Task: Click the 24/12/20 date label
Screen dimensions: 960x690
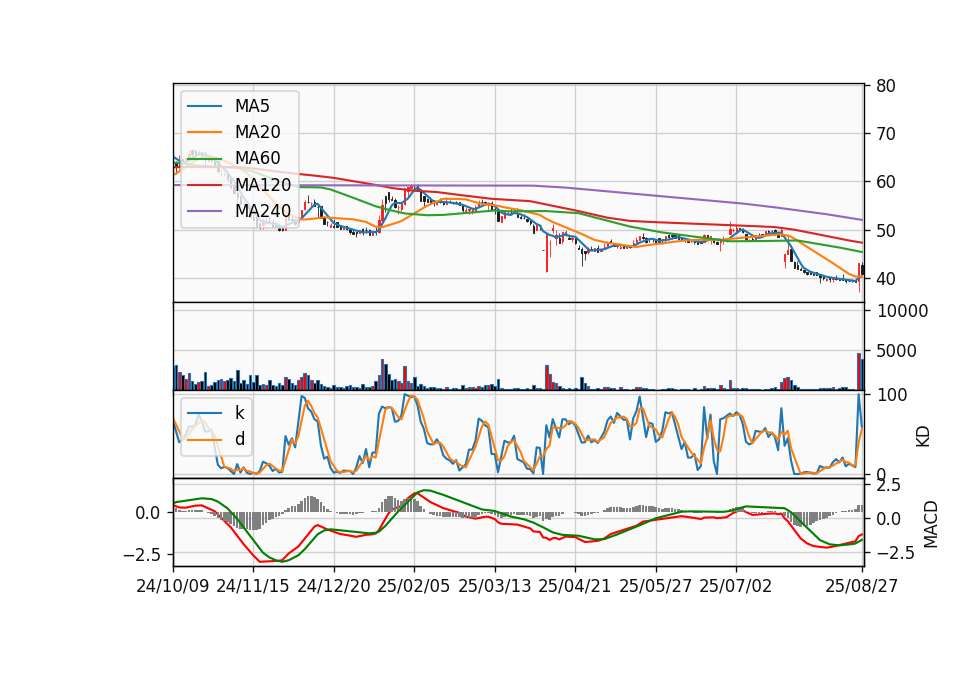Action: point(334,586)
